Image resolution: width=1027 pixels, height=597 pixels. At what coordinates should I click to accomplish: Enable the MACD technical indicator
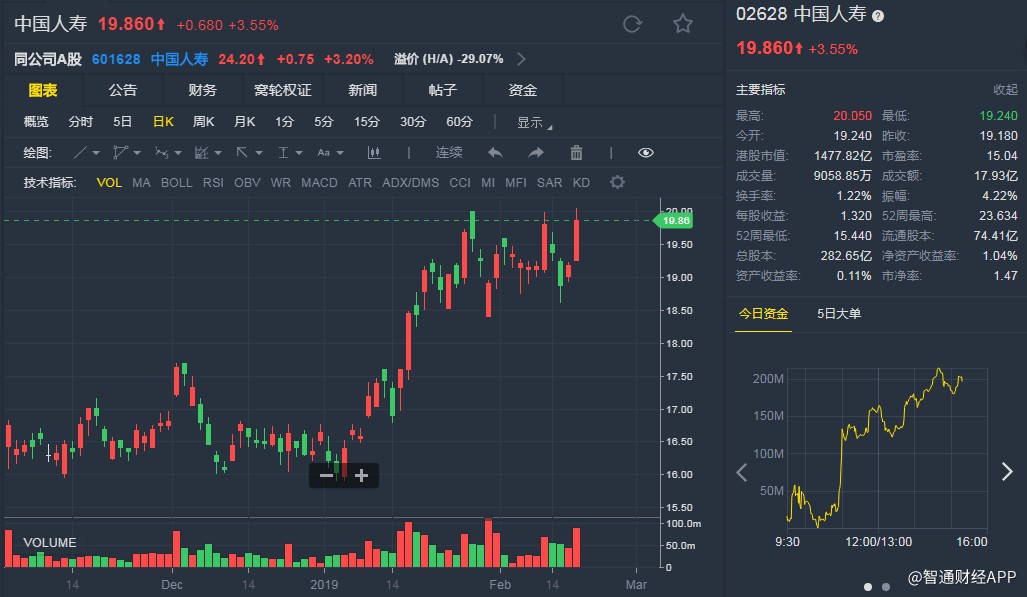point(319,182)
